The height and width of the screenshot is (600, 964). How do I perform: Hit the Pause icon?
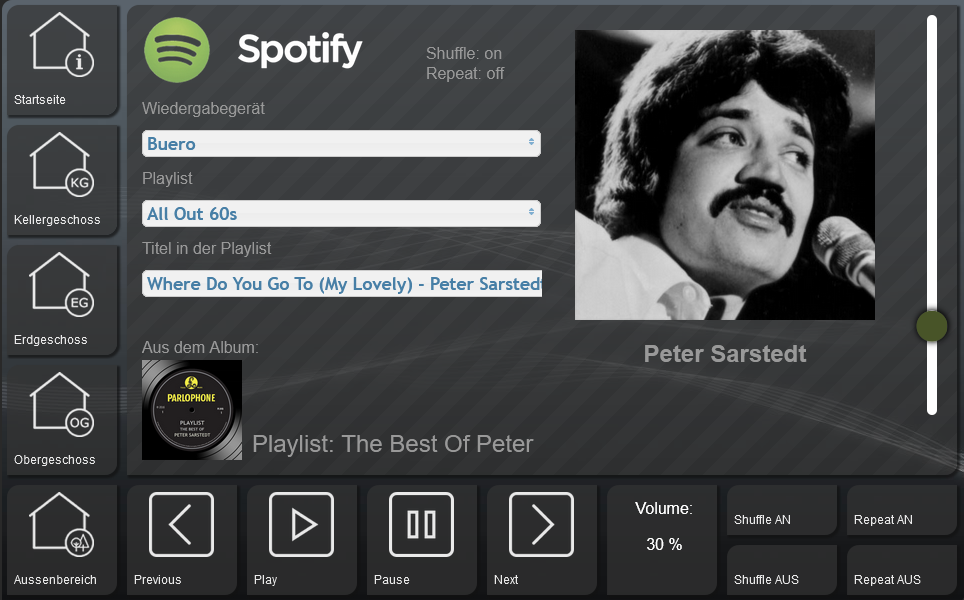point(421,525)
